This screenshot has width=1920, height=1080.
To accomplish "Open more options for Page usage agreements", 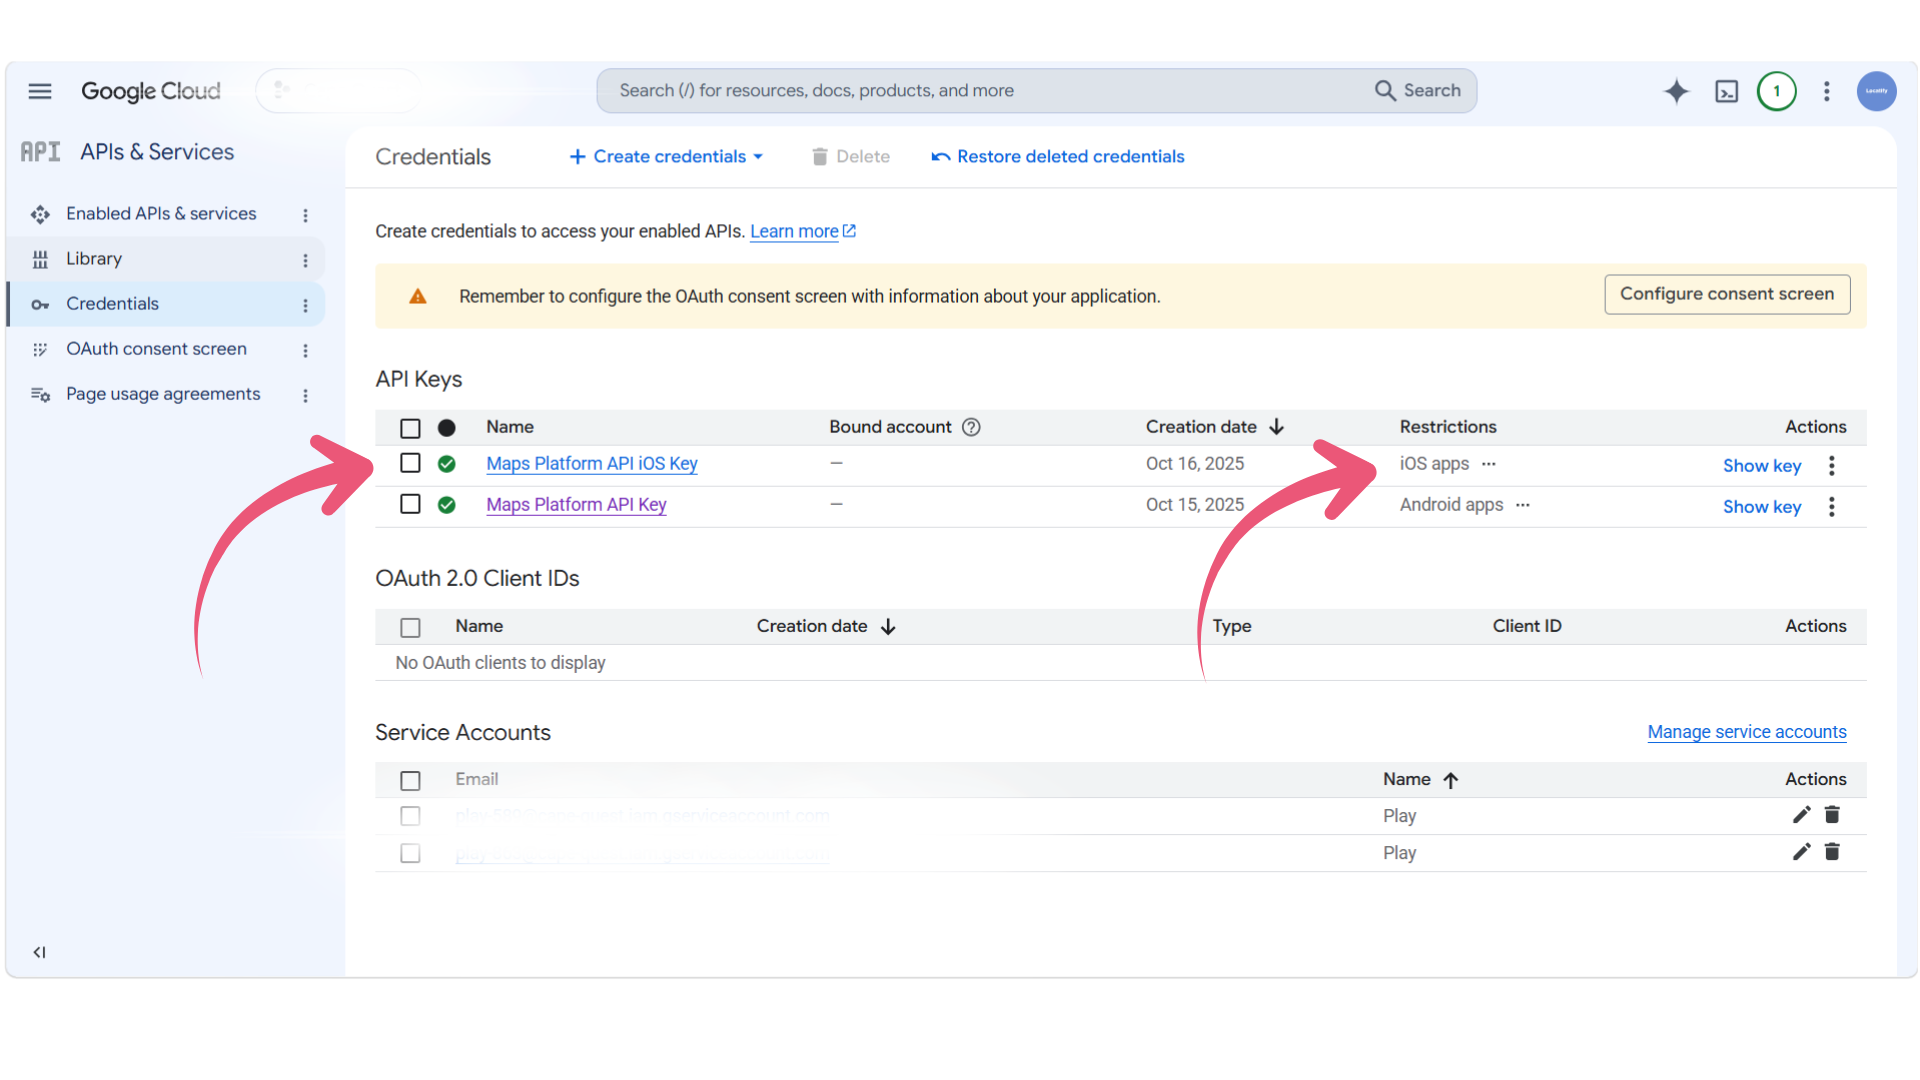I will coord(305,395).
